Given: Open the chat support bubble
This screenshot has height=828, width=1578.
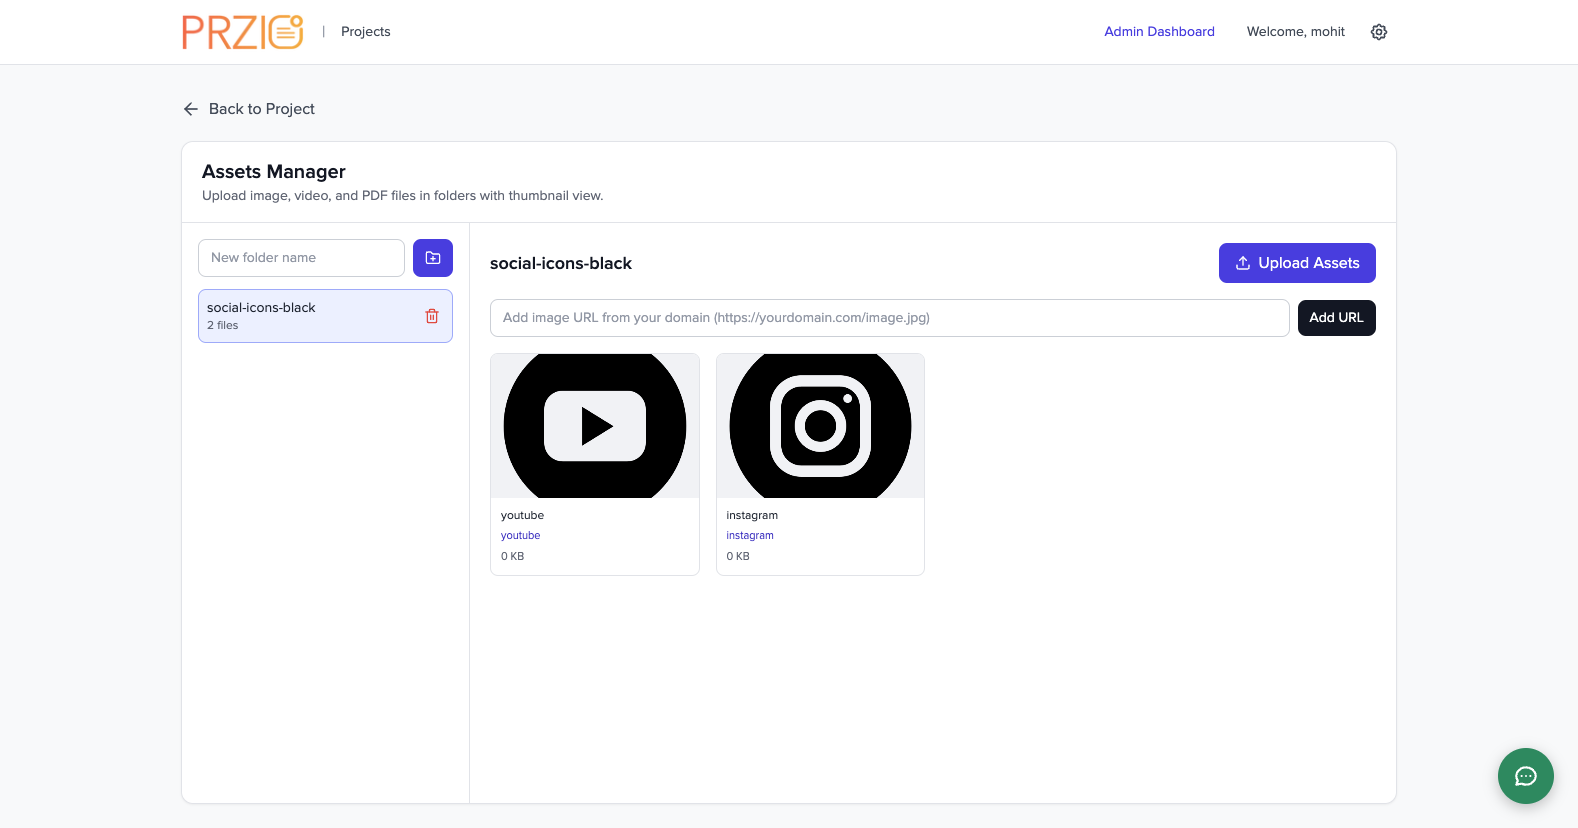Looking at the screenshot, I should coord(1526,776).
